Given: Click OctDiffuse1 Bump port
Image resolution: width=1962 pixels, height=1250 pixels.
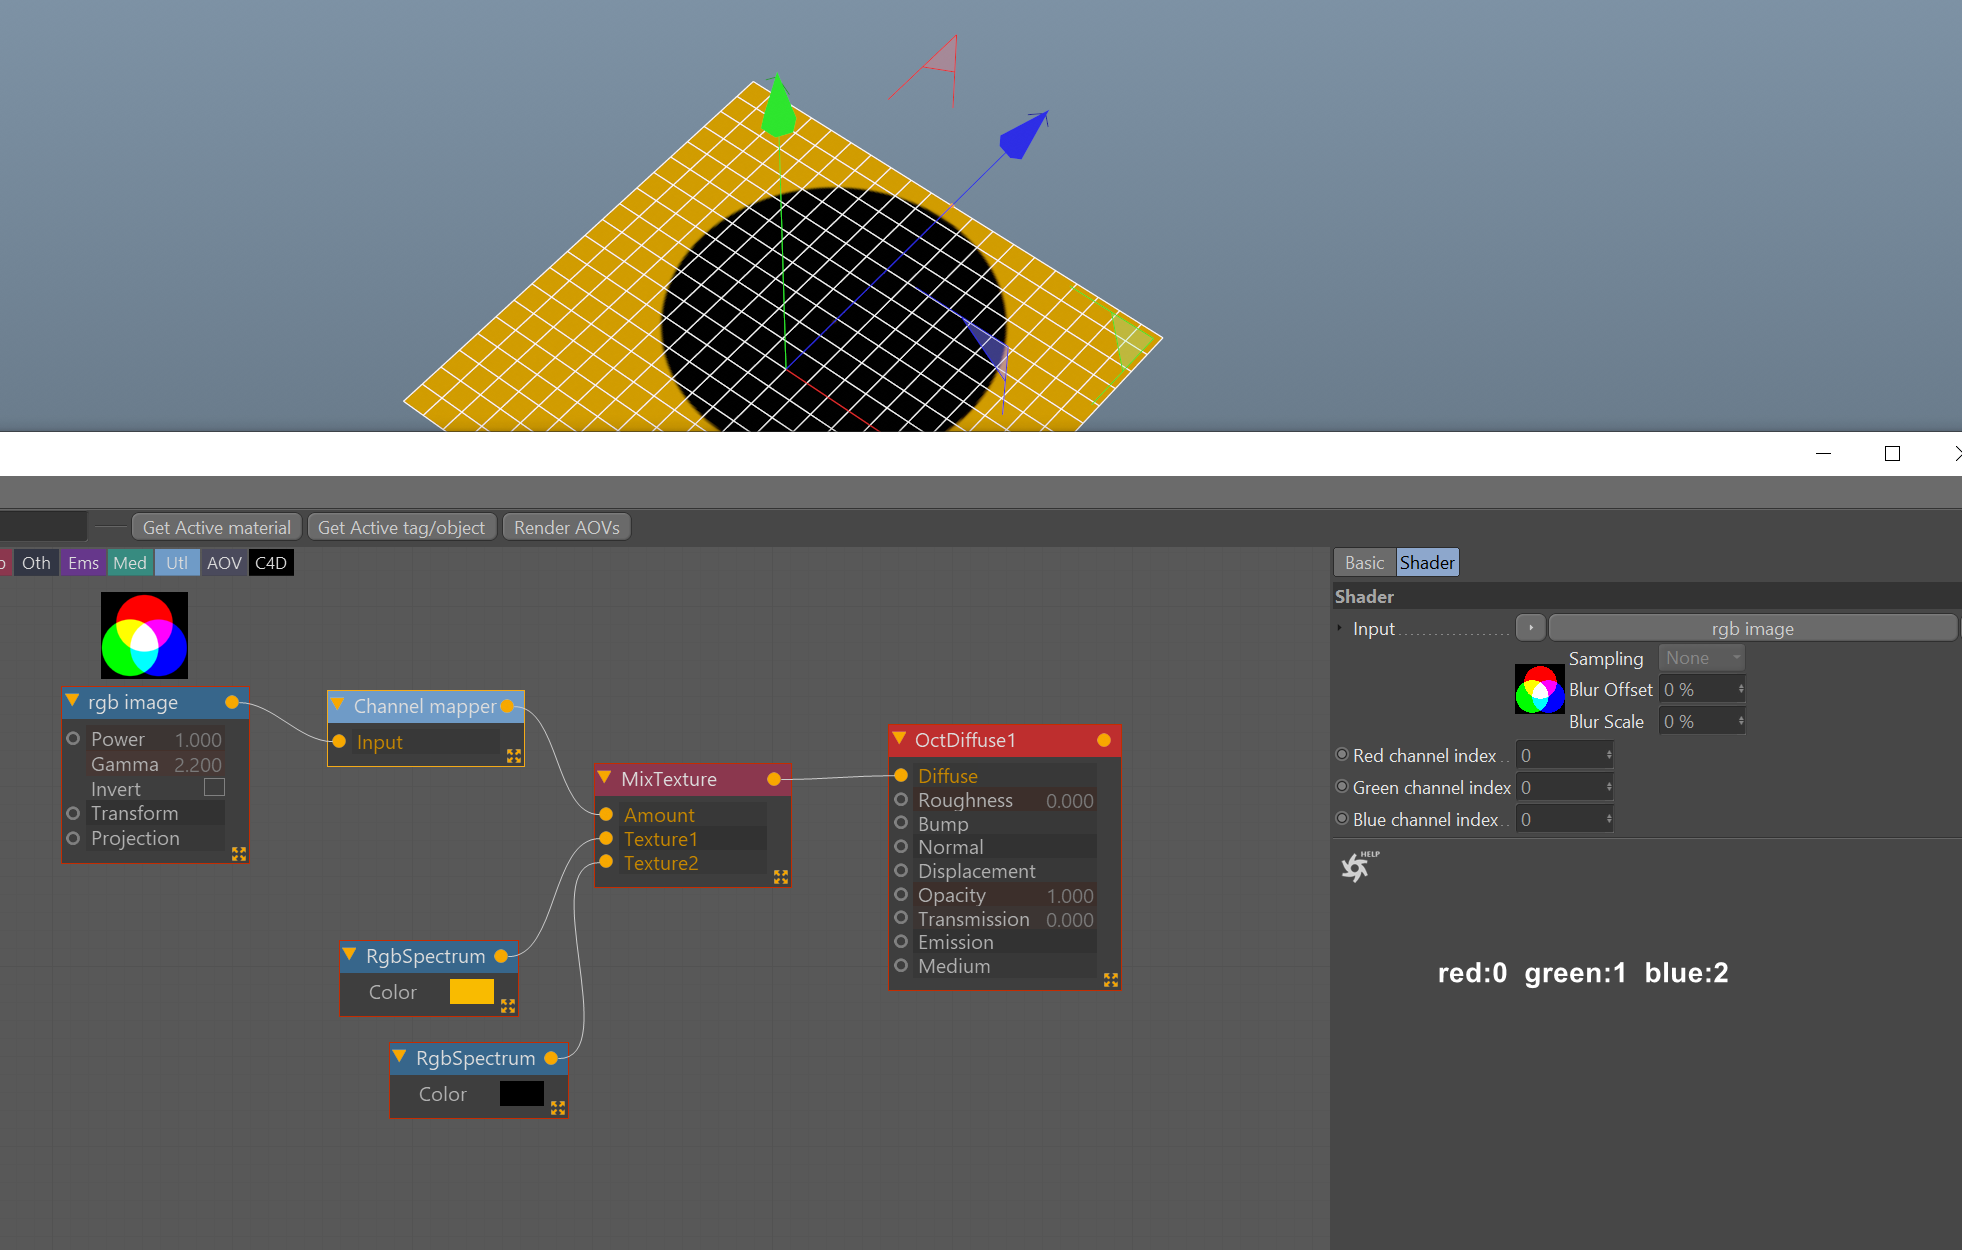Looking at the screenshot, I should coord(901,823).
